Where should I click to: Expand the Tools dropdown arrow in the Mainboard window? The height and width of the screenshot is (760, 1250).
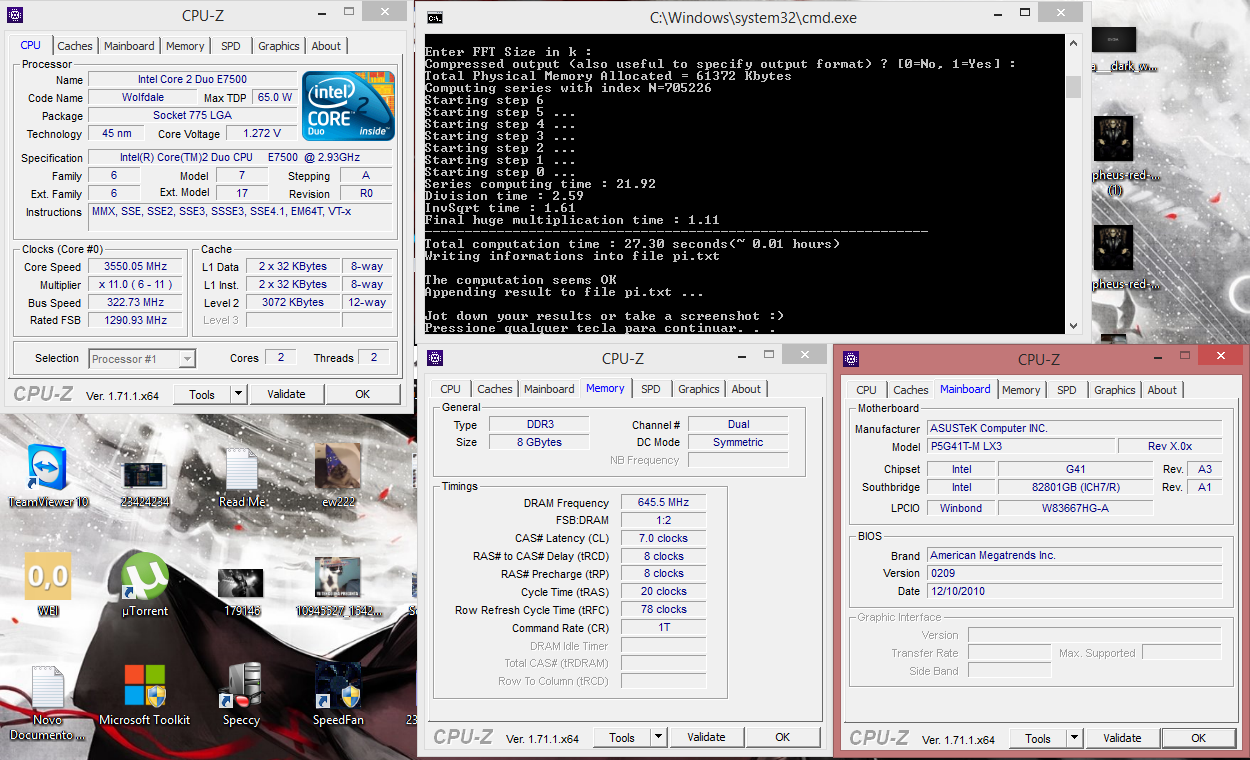pyautogui.click(x=1074, y=738)
